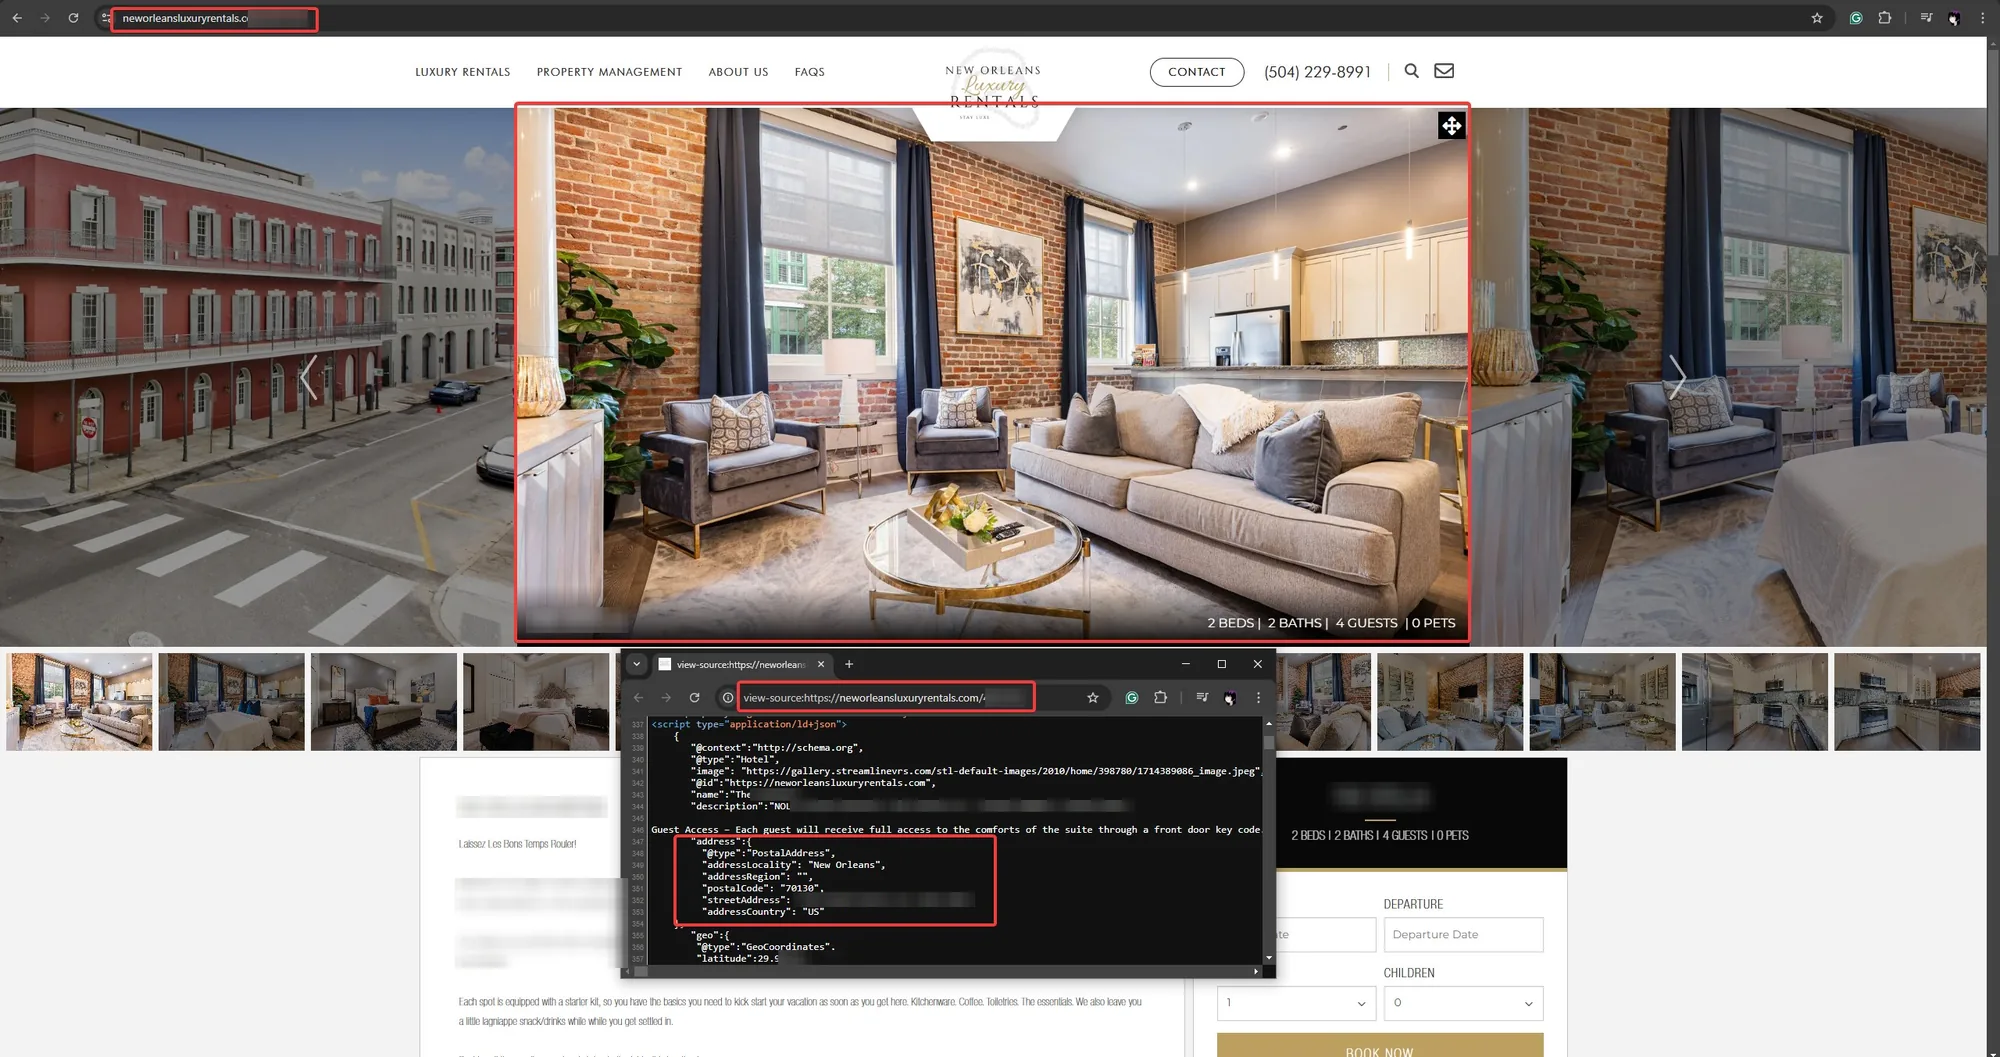The height and width of the screenshot is (1057, 2000).
Task: Show the next gallery photo with the right arrow
Action: [x=1677, y=377]
